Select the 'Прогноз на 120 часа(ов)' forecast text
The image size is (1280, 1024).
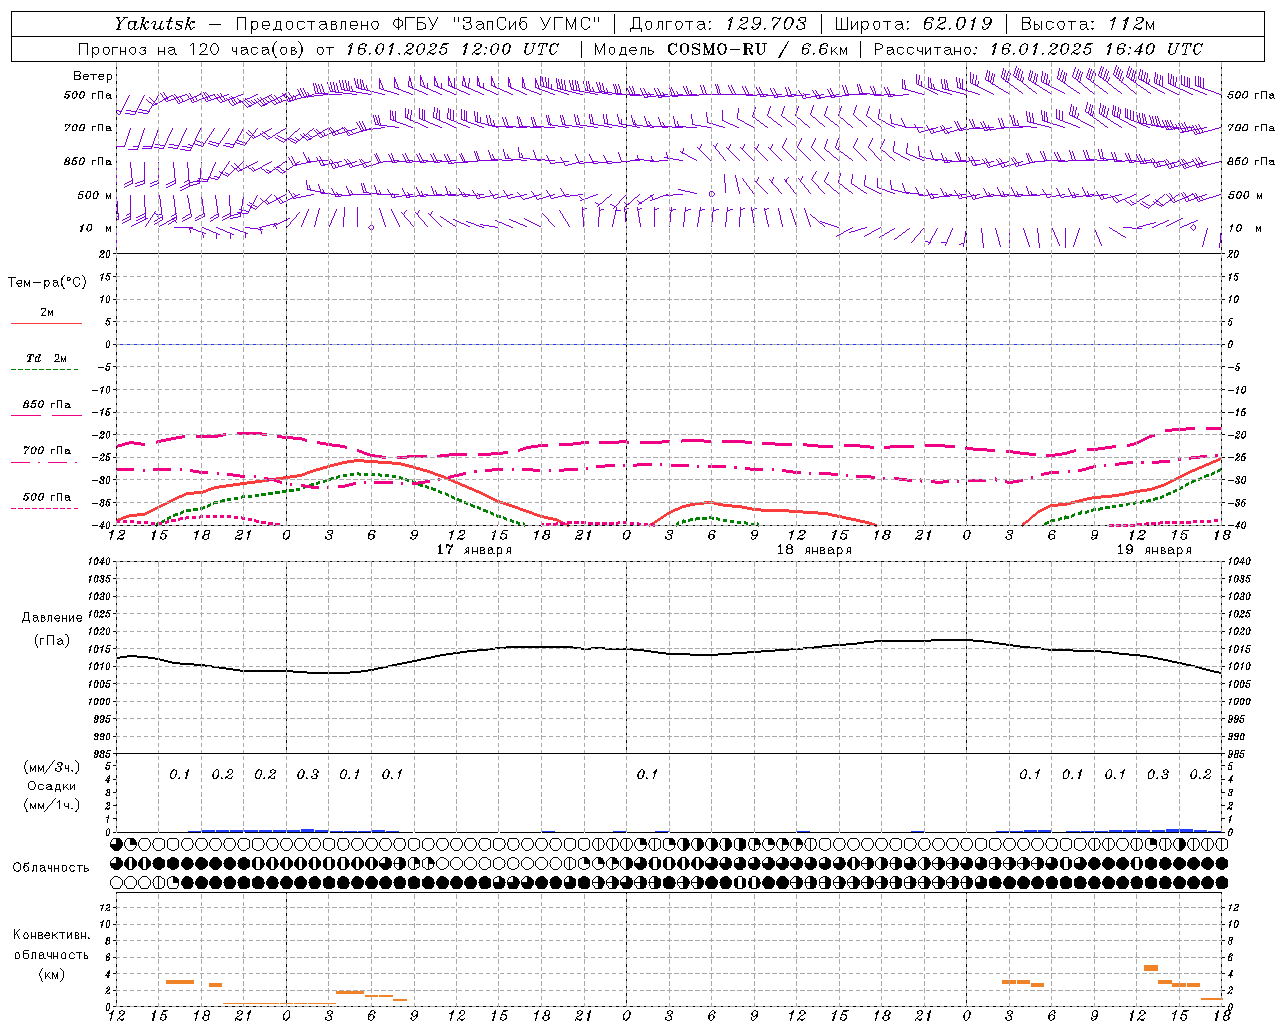[x=192, y=49]
